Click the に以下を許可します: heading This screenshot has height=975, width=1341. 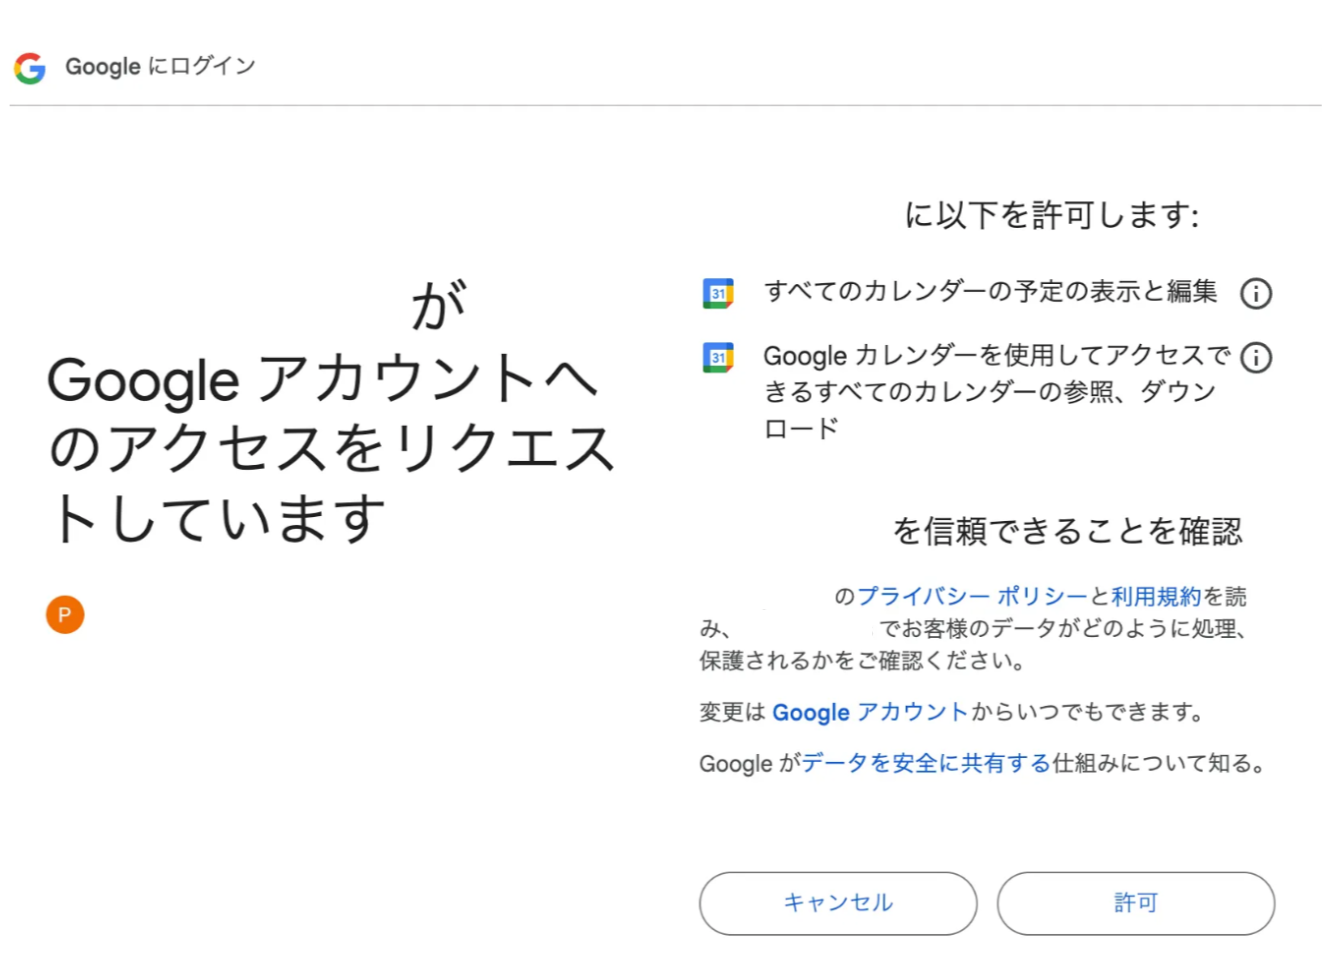tap(1051, 215)
